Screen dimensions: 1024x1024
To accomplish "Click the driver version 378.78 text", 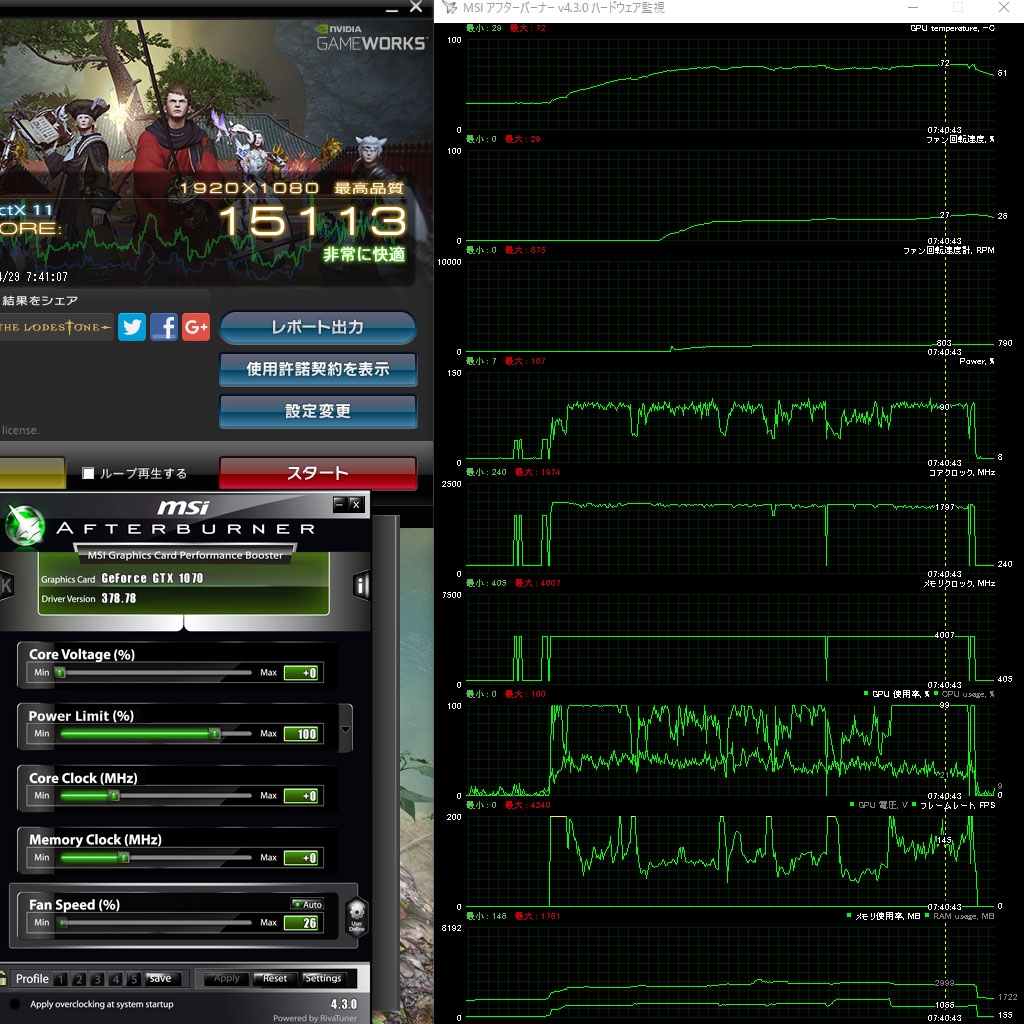I will [119, 598].
